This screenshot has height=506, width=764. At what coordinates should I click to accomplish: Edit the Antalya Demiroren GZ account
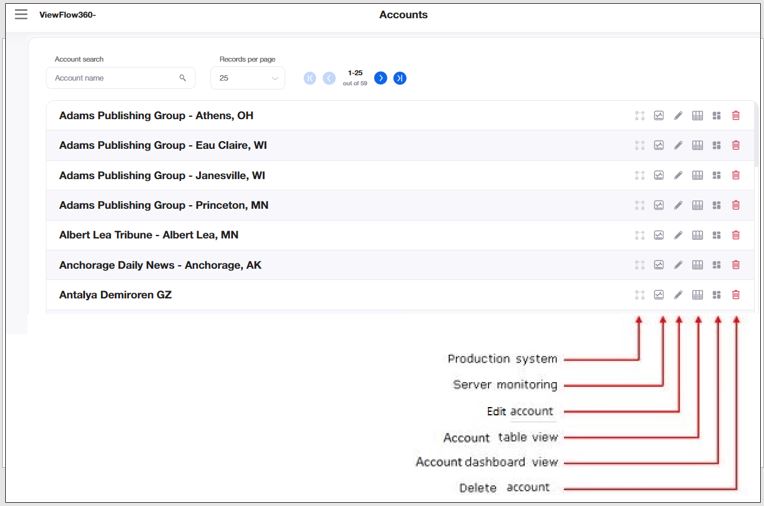coord(678,296)
